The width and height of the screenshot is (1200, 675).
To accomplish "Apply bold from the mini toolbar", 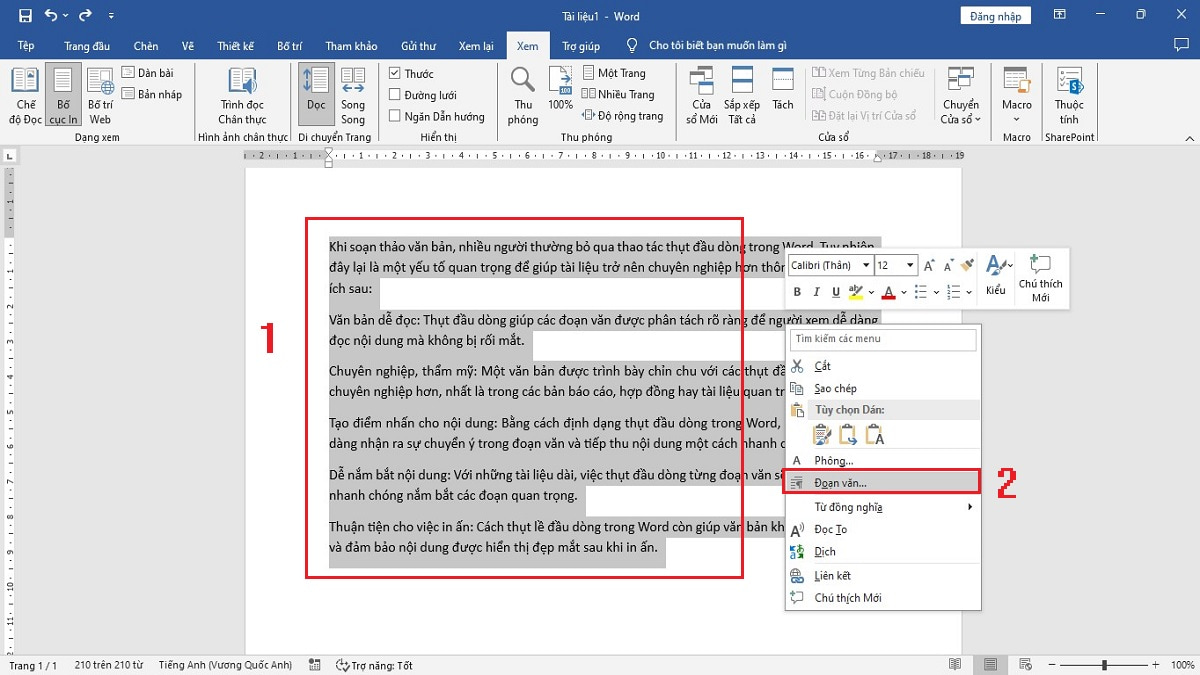I will pyautogui.click(x=798, y=292).
